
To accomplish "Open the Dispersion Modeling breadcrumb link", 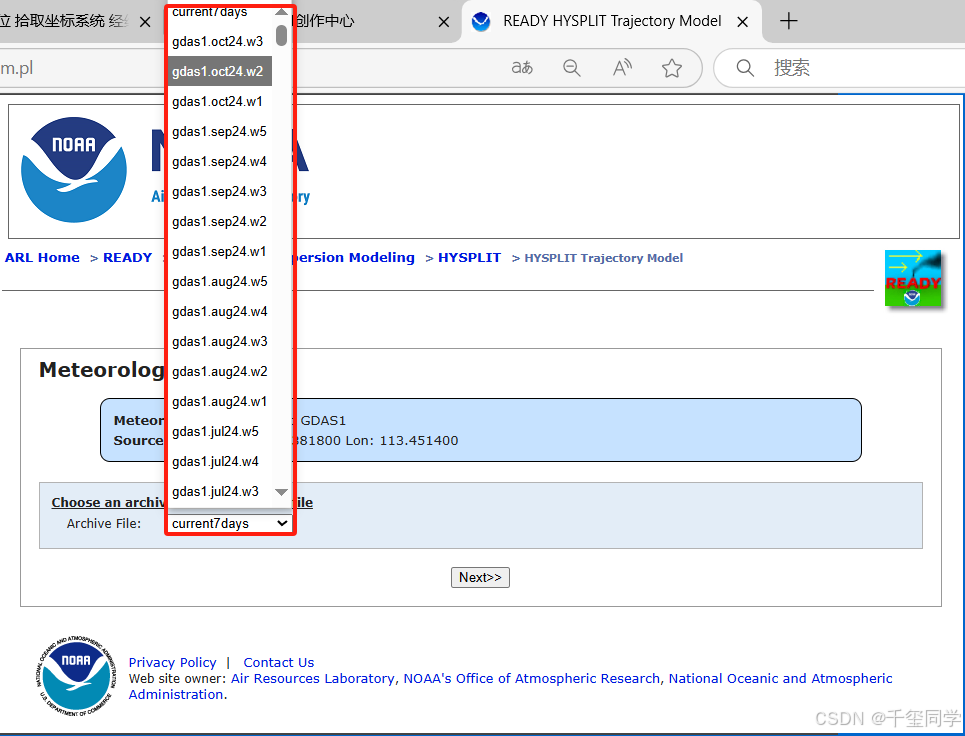I will [356, 258].
